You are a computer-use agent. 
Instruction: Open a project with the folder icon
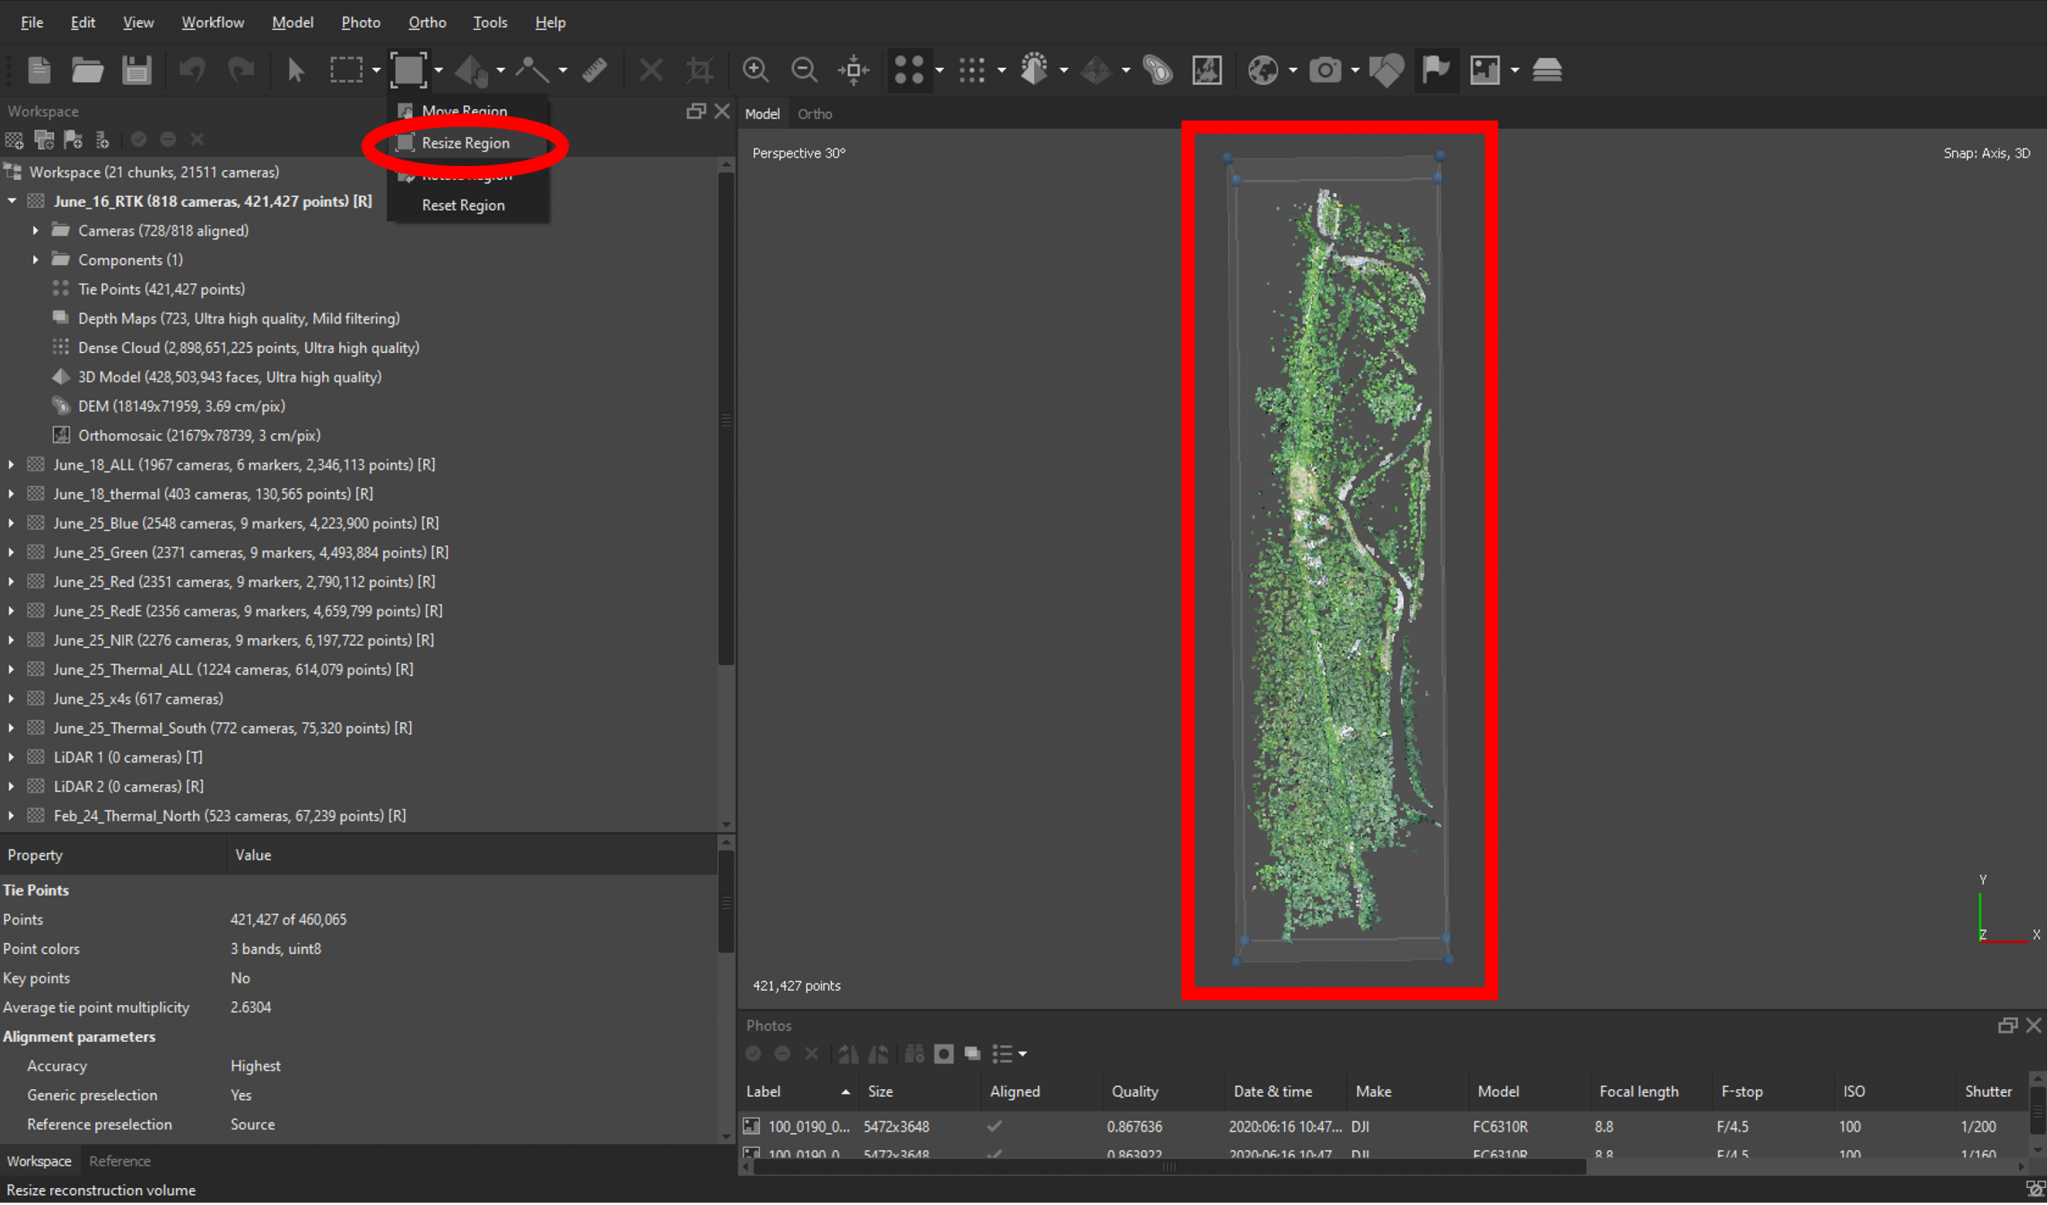(x=88, y=70)
